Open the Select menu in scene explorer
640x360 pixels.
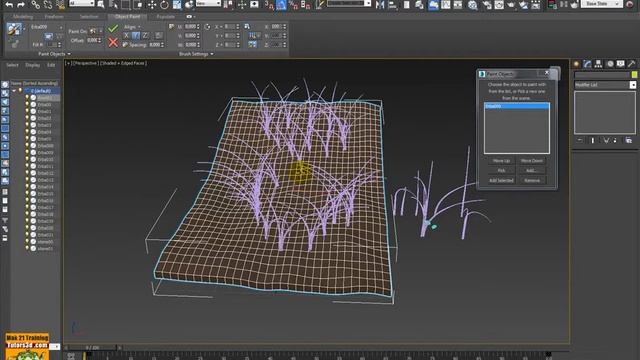click(x=12, y=65)
